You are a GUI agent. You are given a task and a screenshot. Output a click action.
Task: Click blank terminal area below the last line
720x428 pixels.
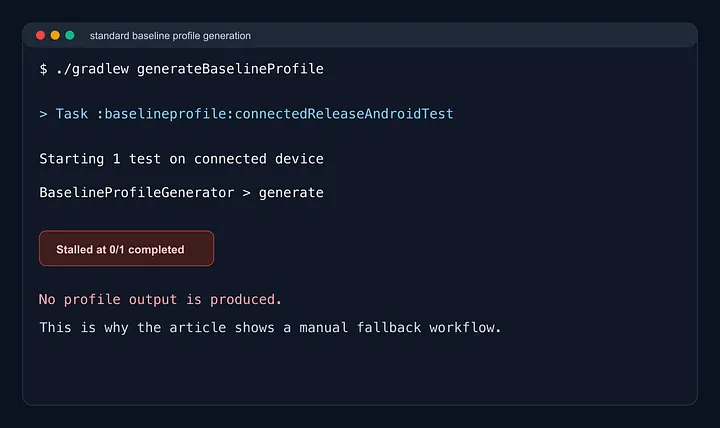click(358, 372)
